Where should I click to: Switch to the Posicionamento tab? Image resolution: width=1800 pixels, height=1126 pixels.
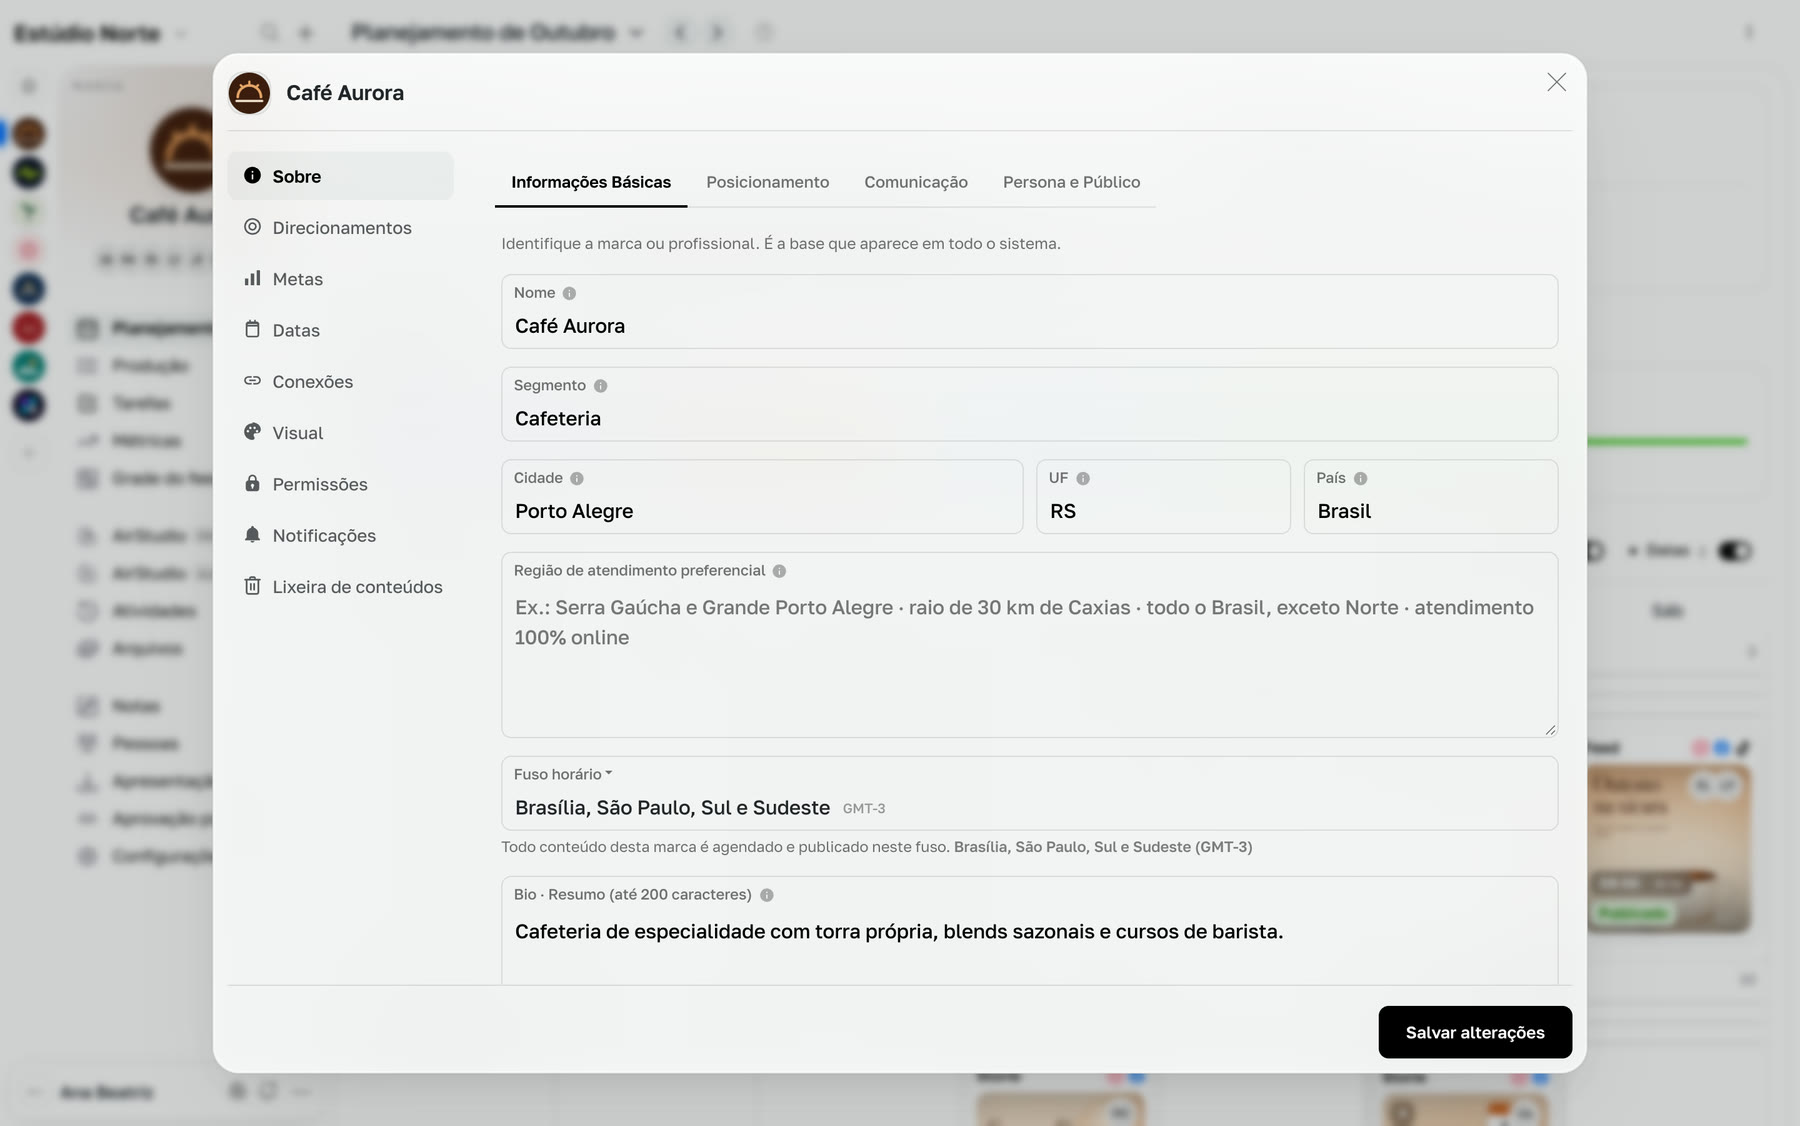[767, 182]
